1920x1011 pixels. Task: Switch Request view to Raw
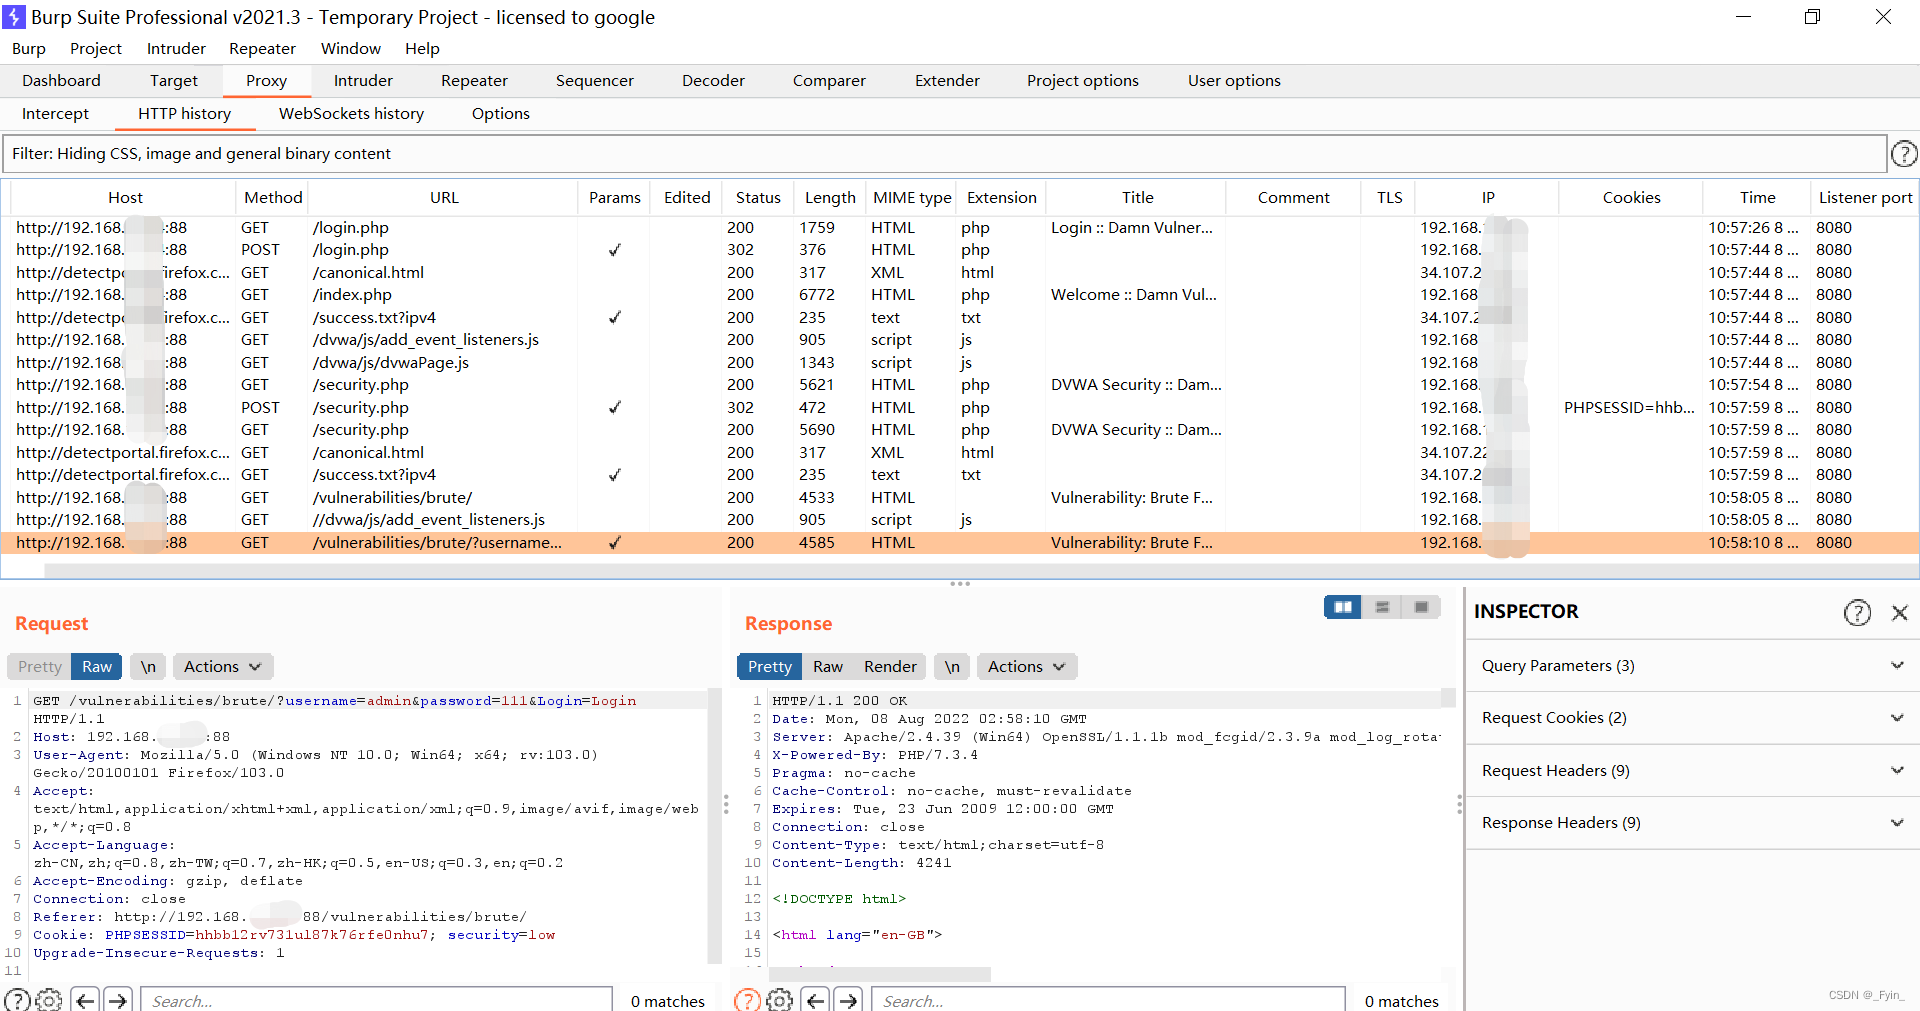click(x=97, y=666)
